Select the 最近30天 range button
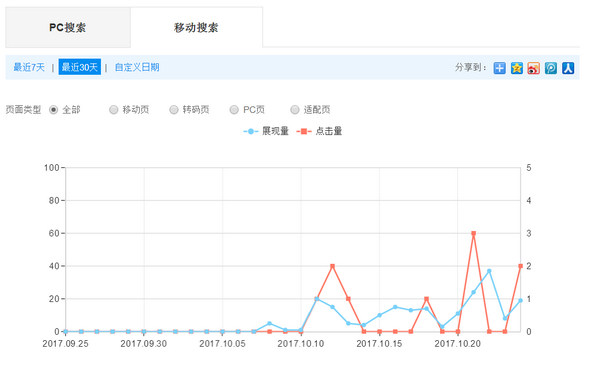 (80, 67)
